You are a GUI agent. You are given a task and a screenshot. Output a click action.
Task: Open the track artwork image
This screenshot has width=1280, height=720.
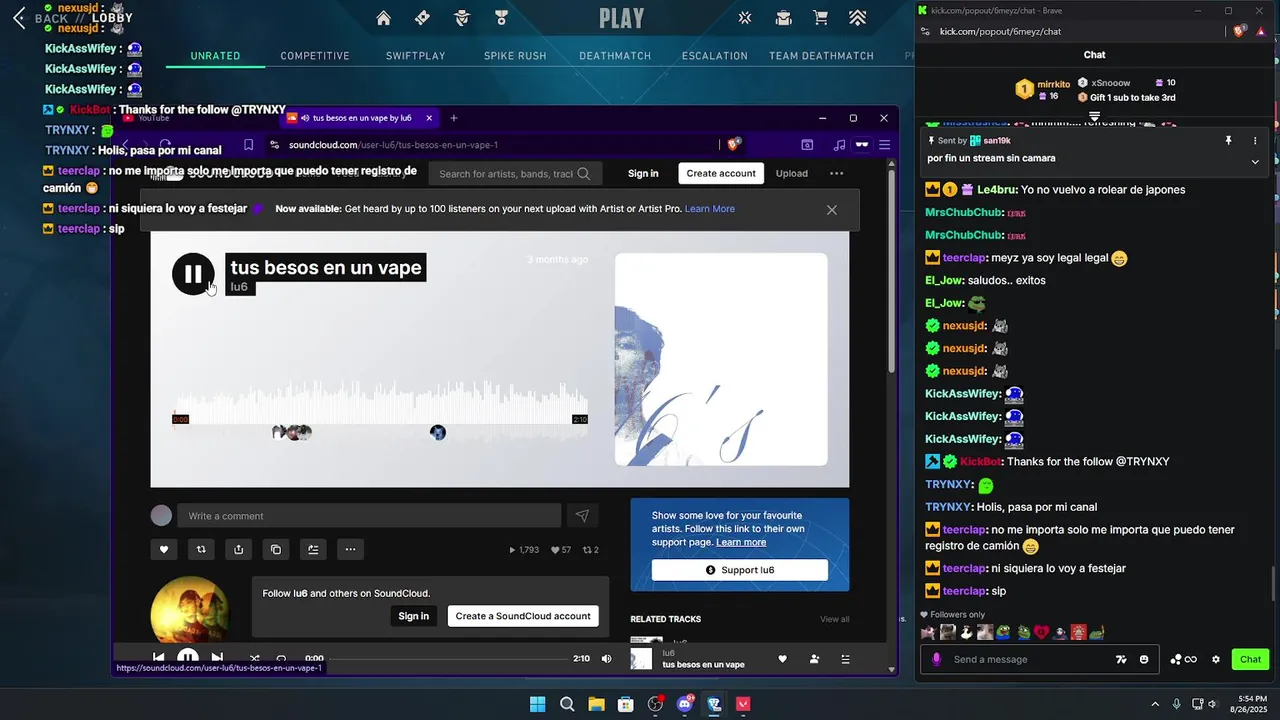721,359
